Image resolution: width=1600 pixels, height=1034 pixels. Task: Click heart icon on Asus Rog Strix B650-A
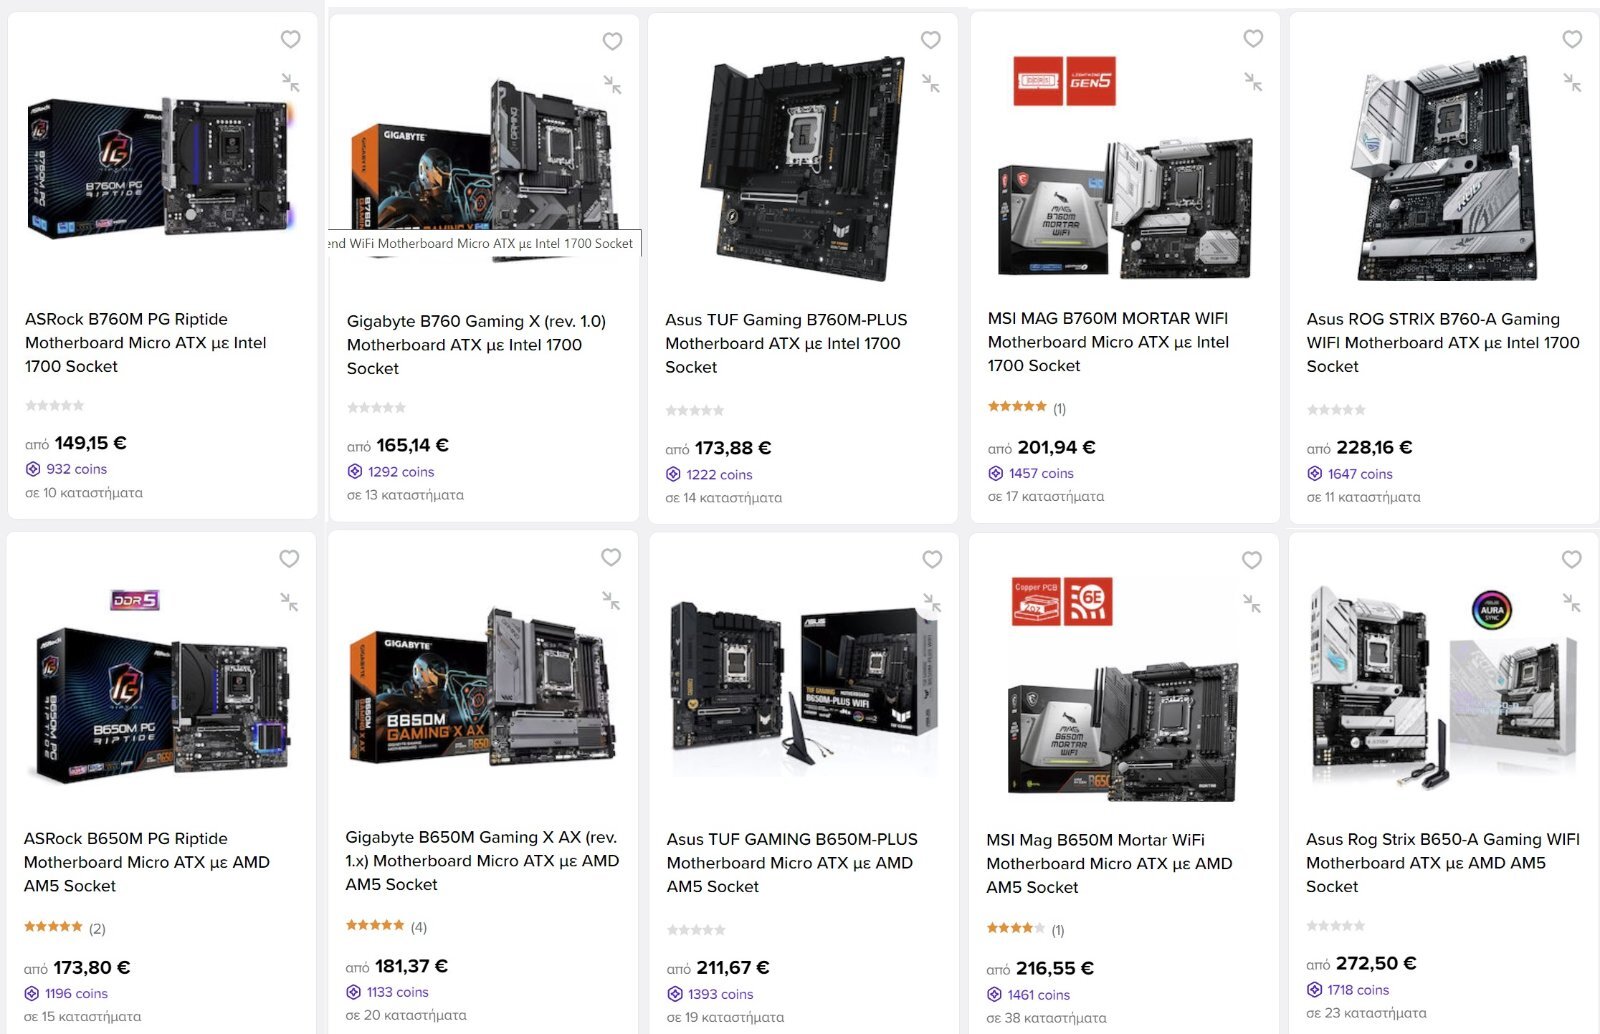point(1571,559)
